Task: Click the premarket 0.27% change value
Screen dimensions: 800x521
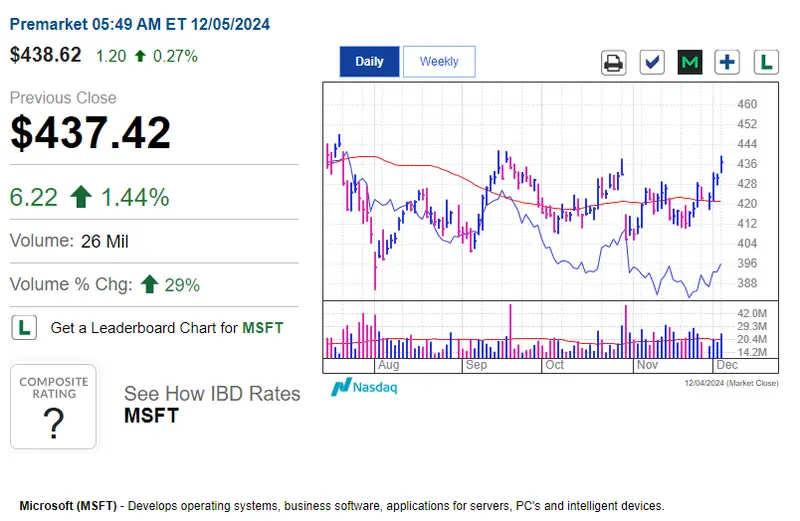Action: pyautogui.click(x=175, y=56)
